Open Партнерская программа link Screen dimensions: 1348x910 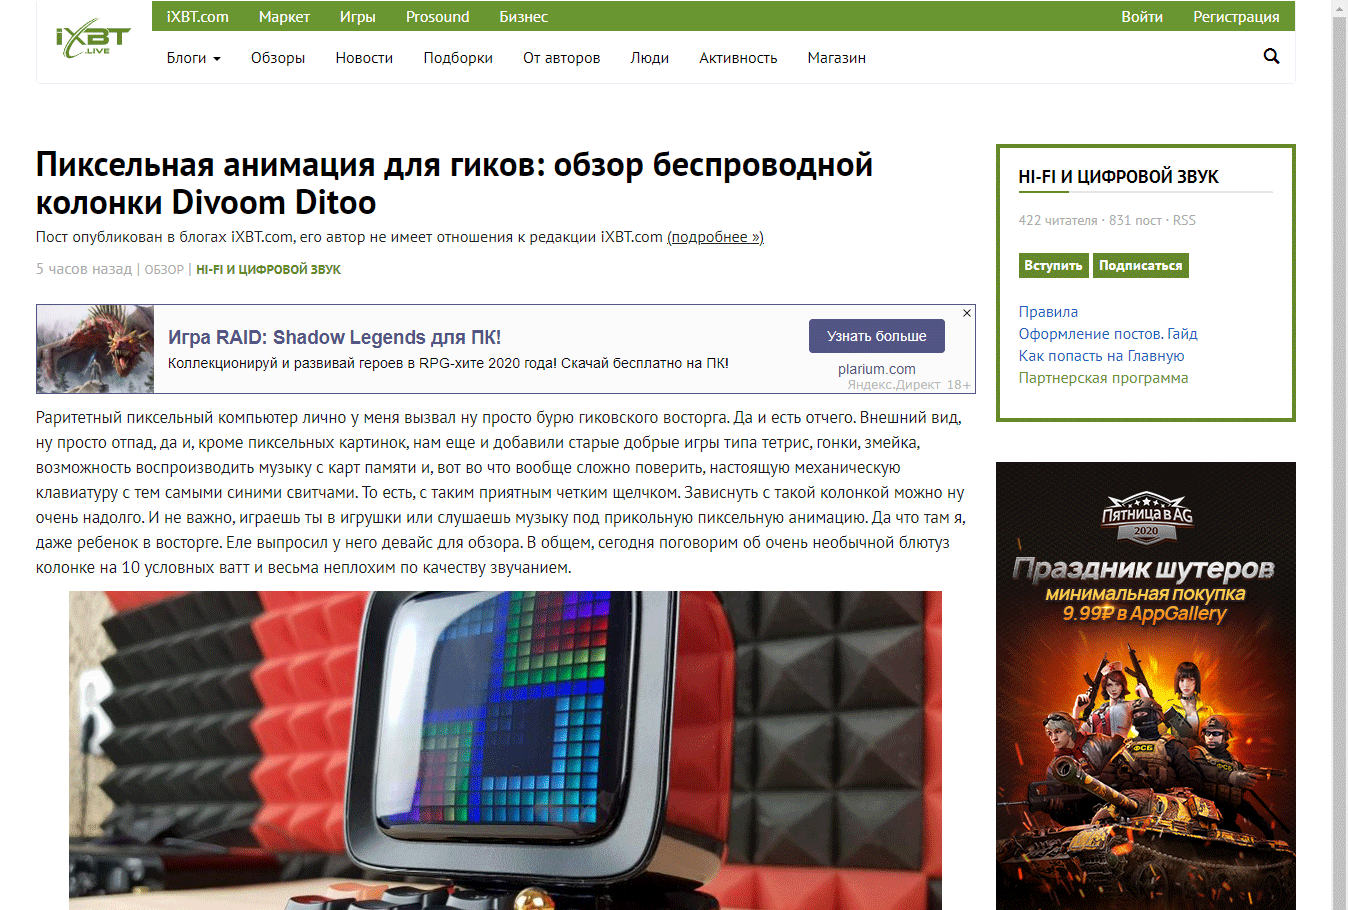click(x=1103, y=378)
